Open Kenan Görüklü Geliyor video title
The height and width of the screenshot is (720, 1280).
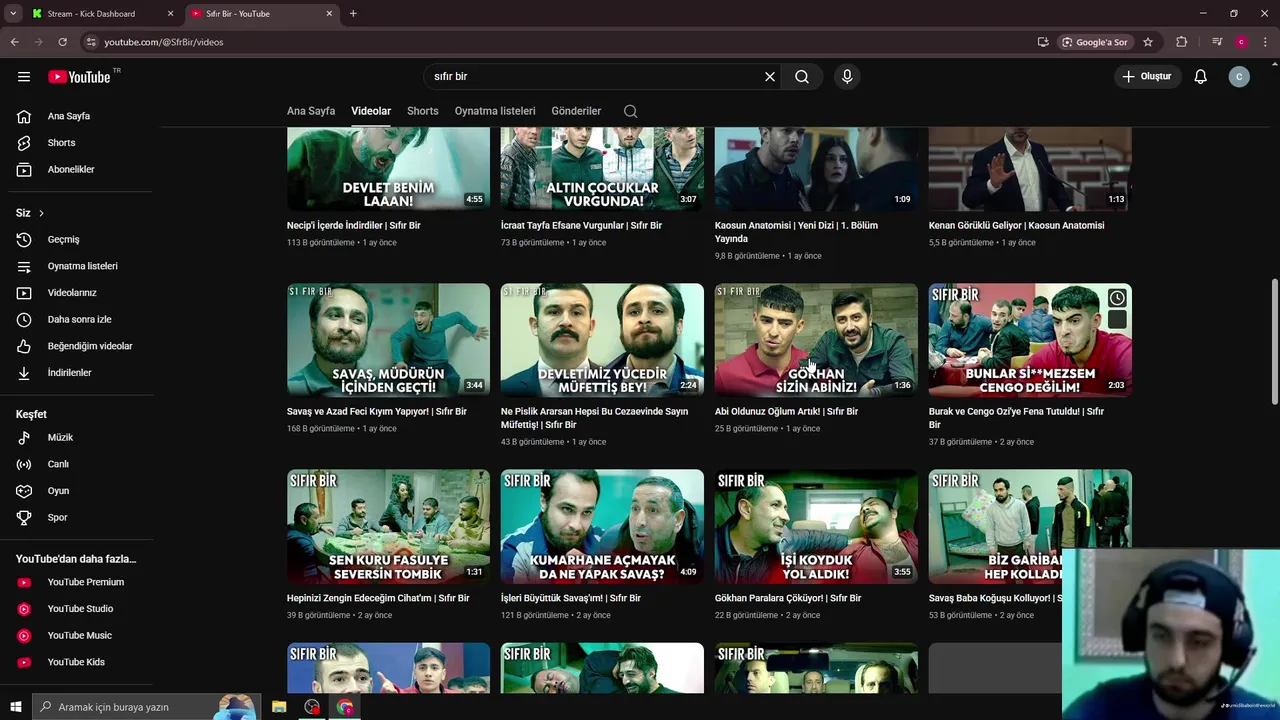click(x=1016, y=226)
